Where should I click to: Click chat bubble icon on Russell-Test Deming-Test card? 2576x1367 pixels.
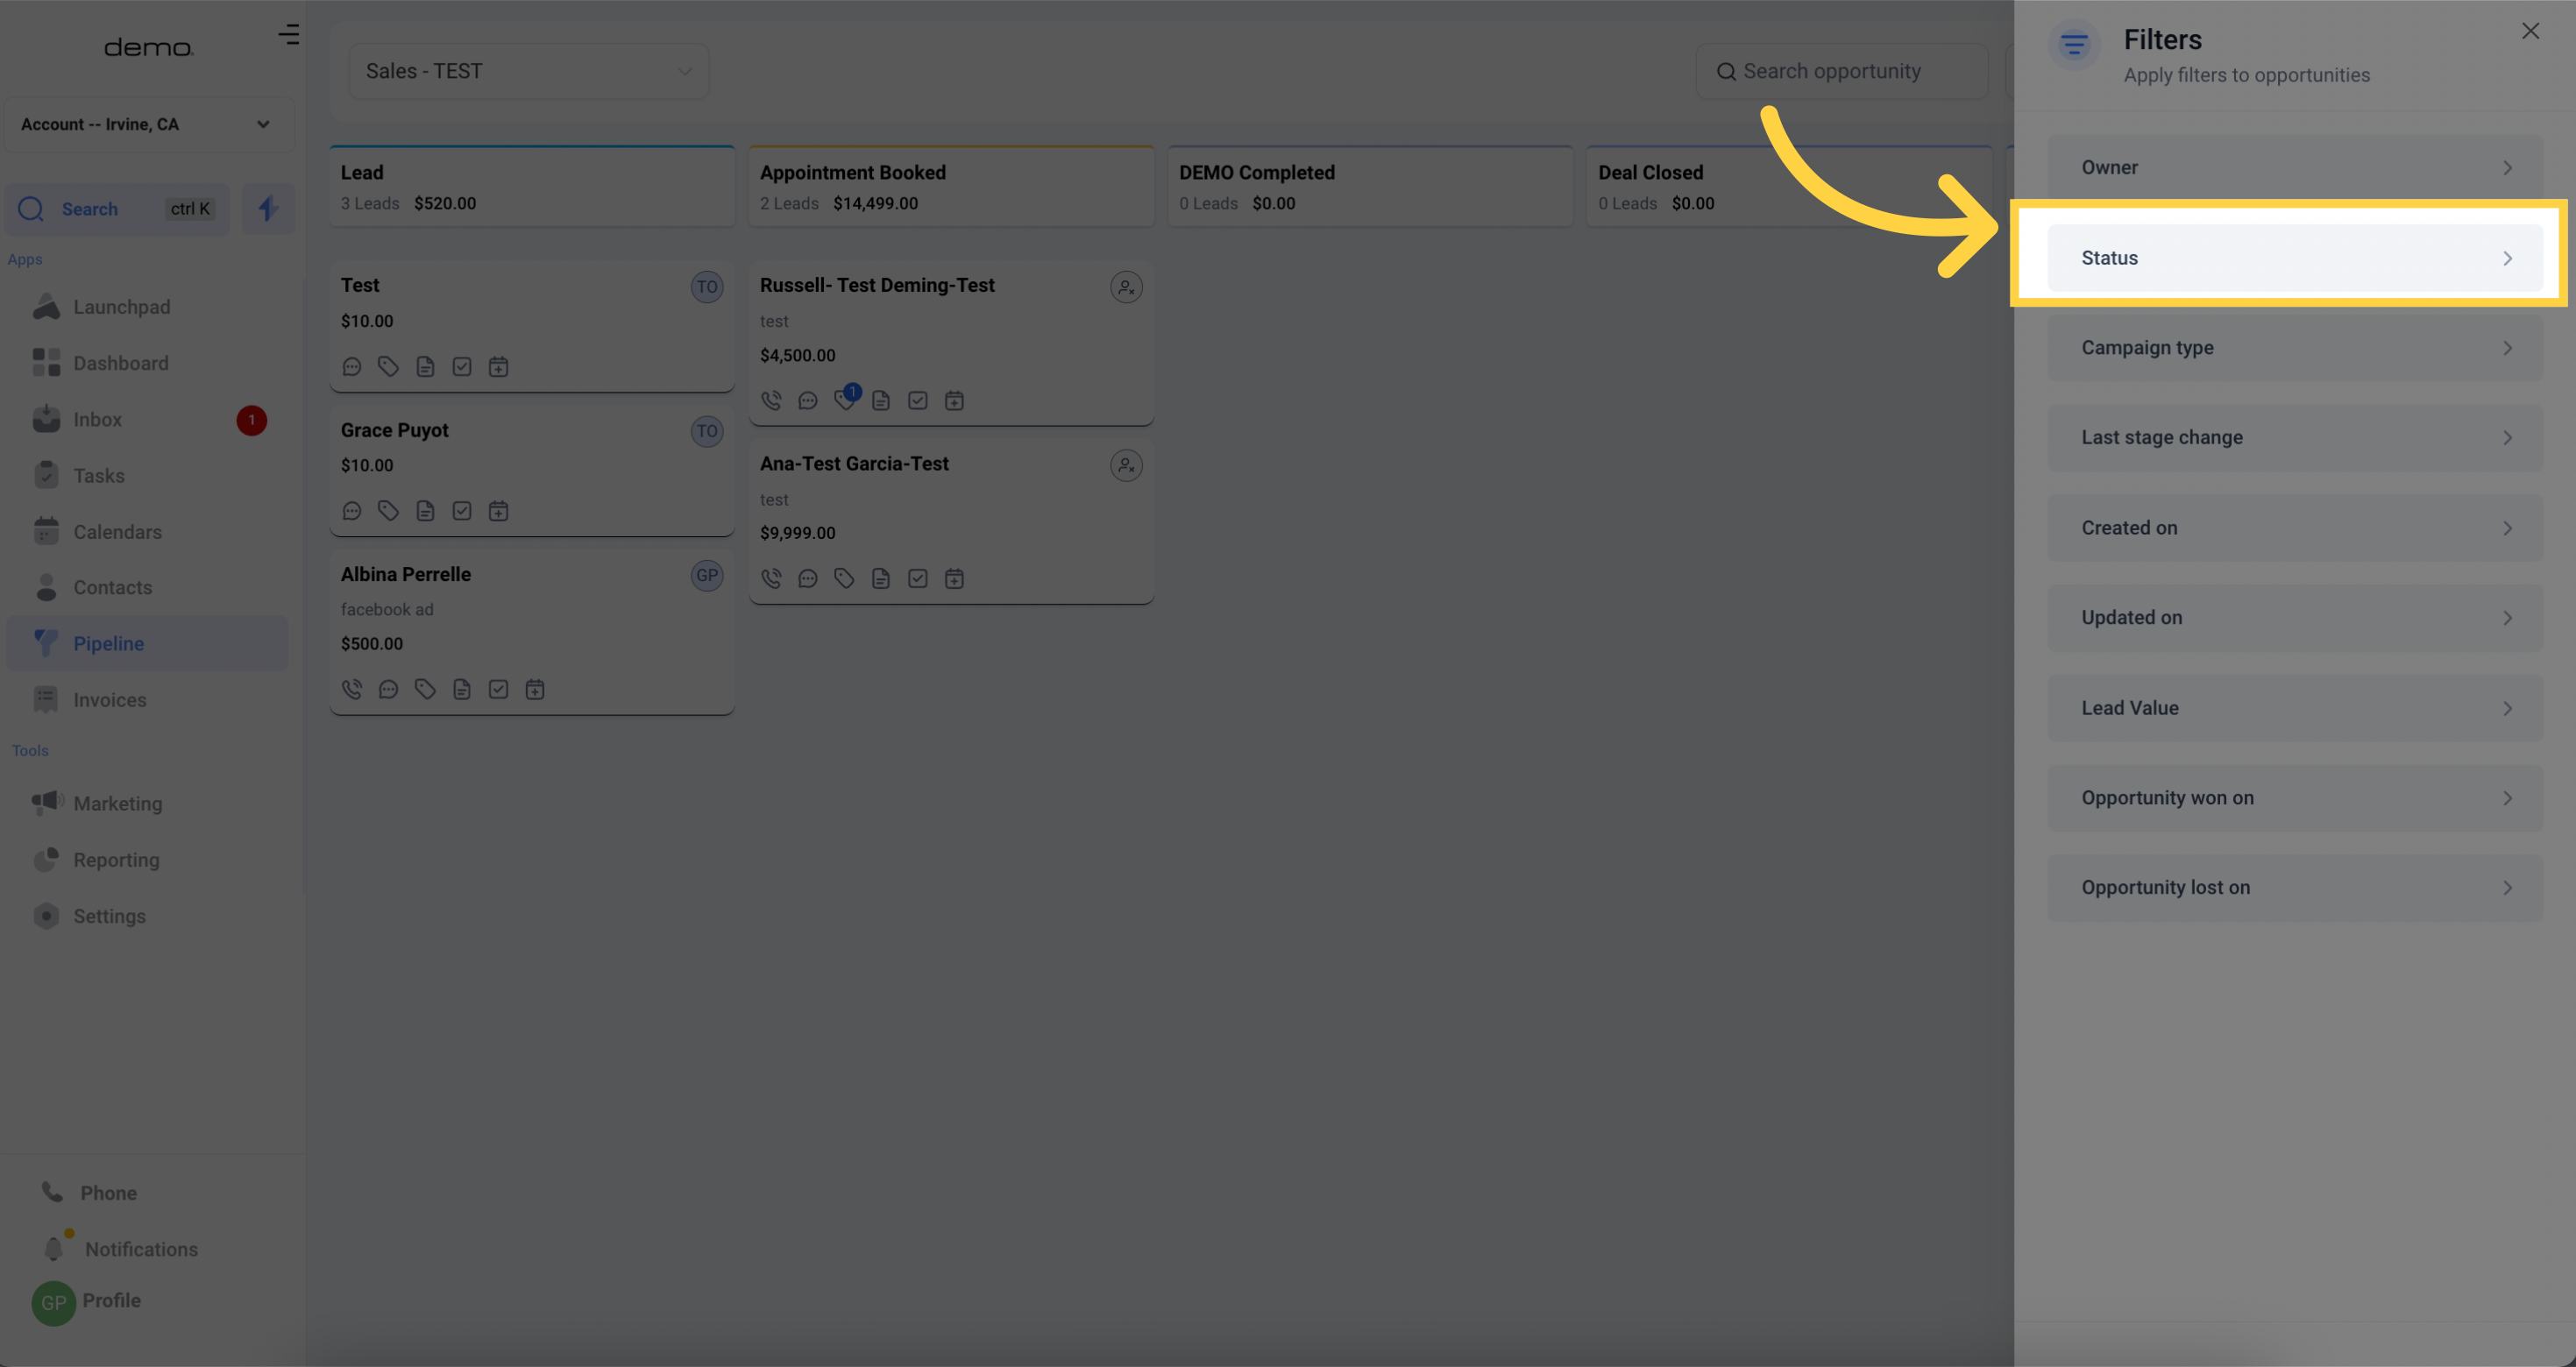point(808,401)
